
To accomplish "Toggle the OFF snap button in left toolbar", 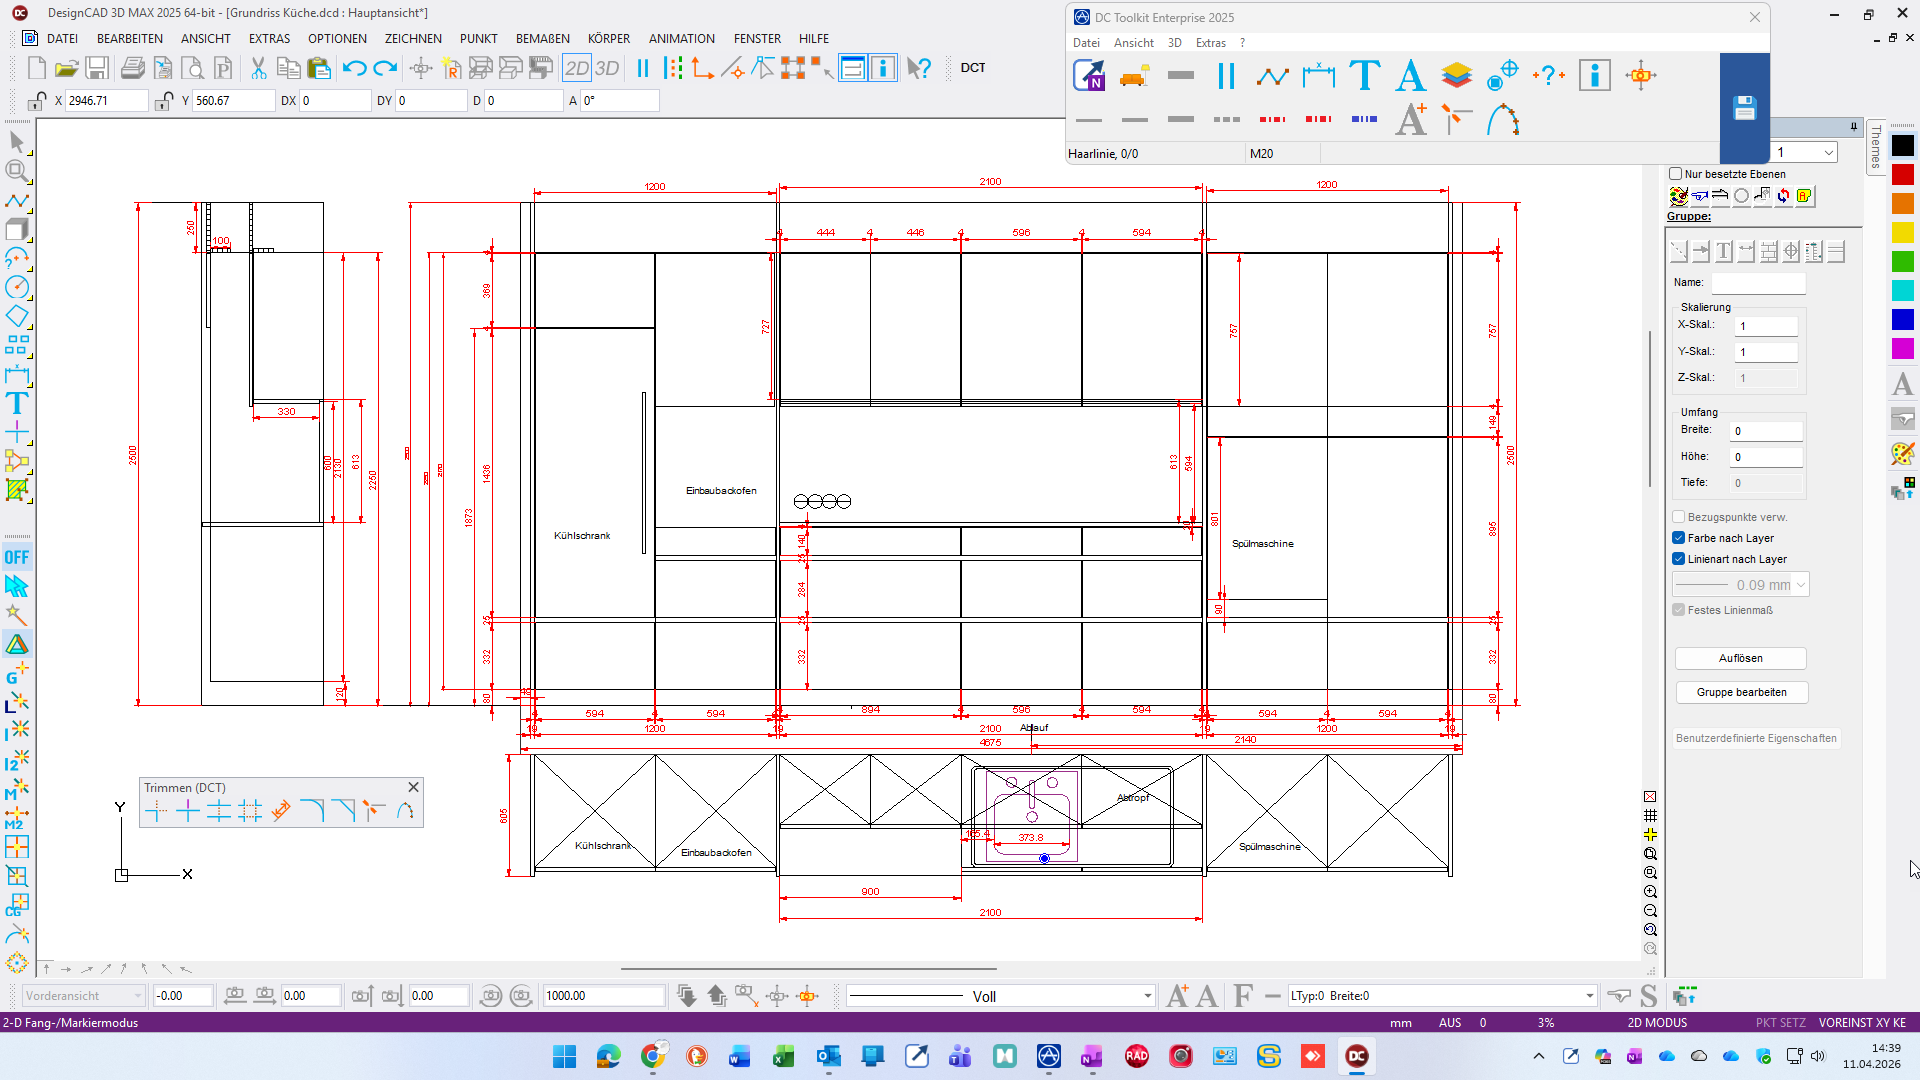I will pyautogui.click(x=17, y=557).
